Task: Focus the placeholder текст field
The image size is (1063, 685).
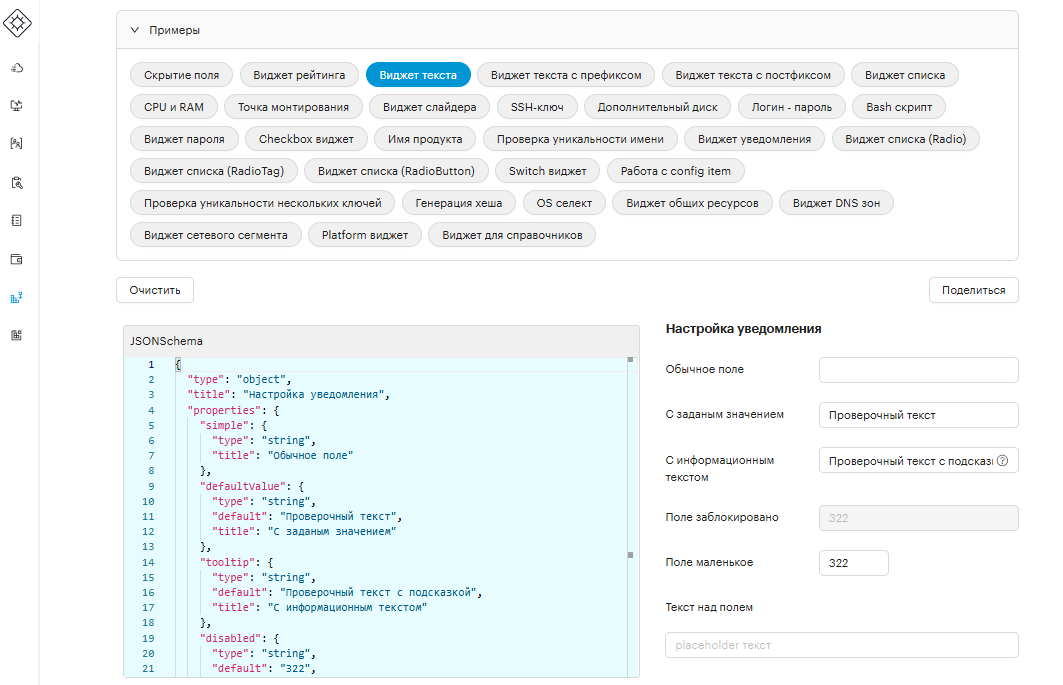Action: 842,645
